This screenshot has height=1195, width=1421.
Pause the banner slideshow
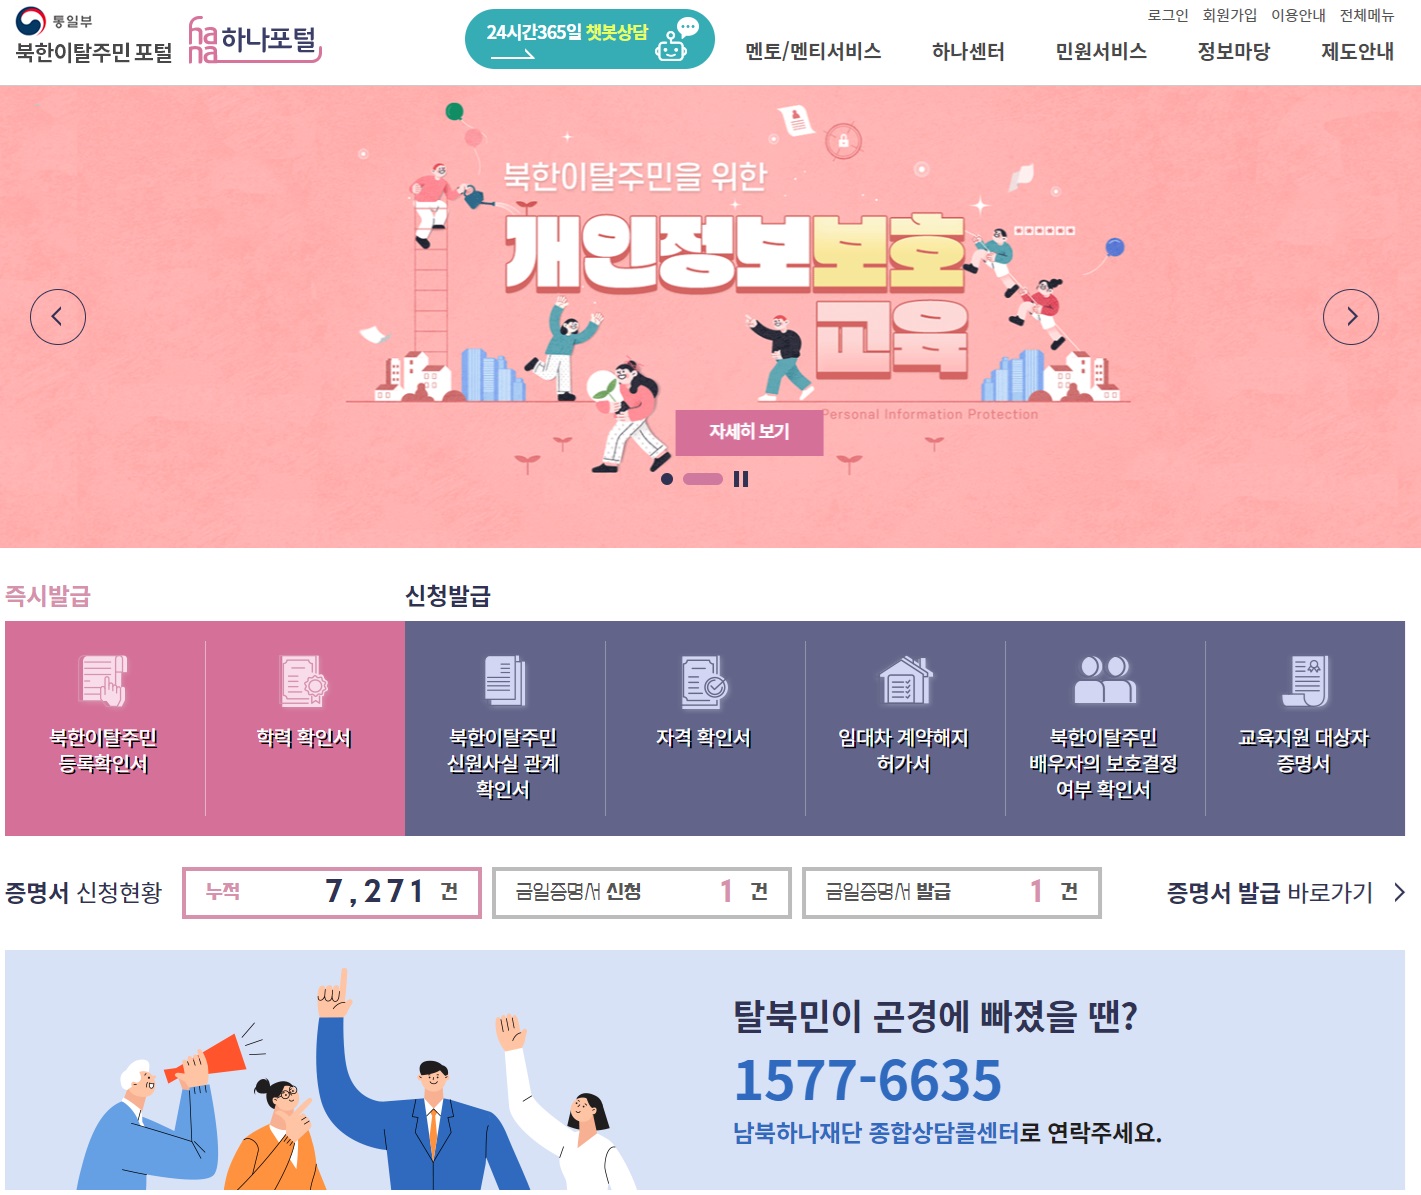click(741, 479)
